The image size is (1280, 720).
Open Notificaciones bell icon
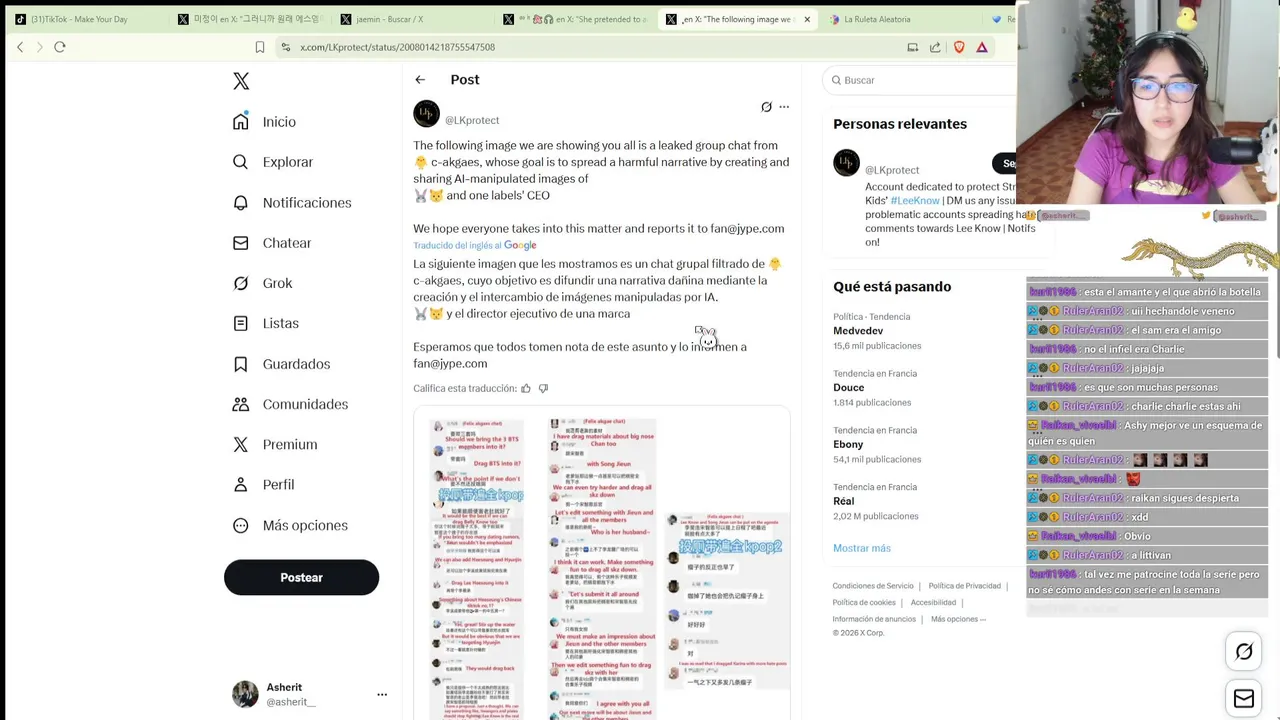(x=241, y=202)
